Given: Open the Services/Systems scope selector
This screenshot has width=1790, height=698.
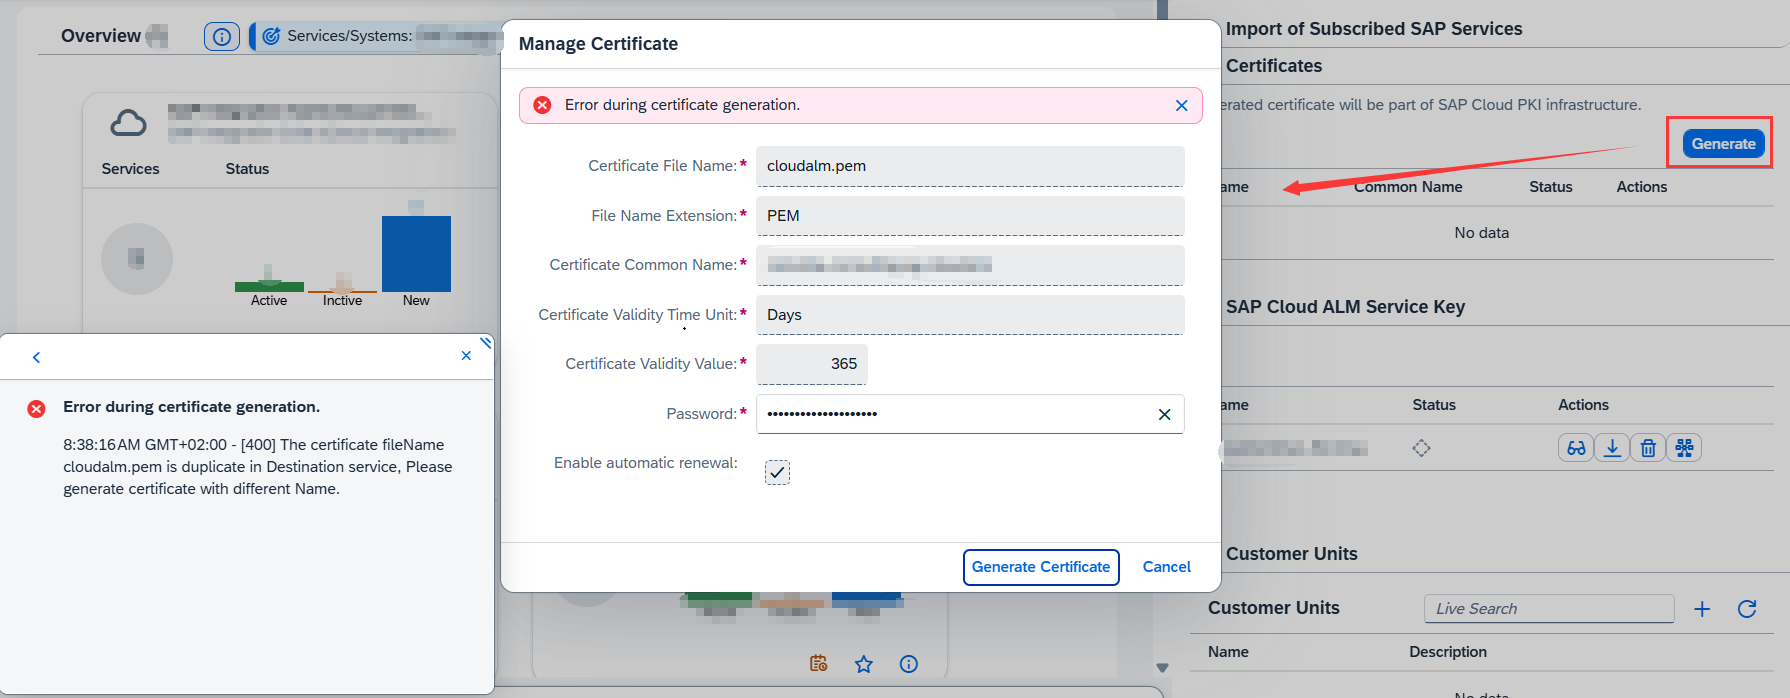Looking at the screenshot, I should click(376, 36).
